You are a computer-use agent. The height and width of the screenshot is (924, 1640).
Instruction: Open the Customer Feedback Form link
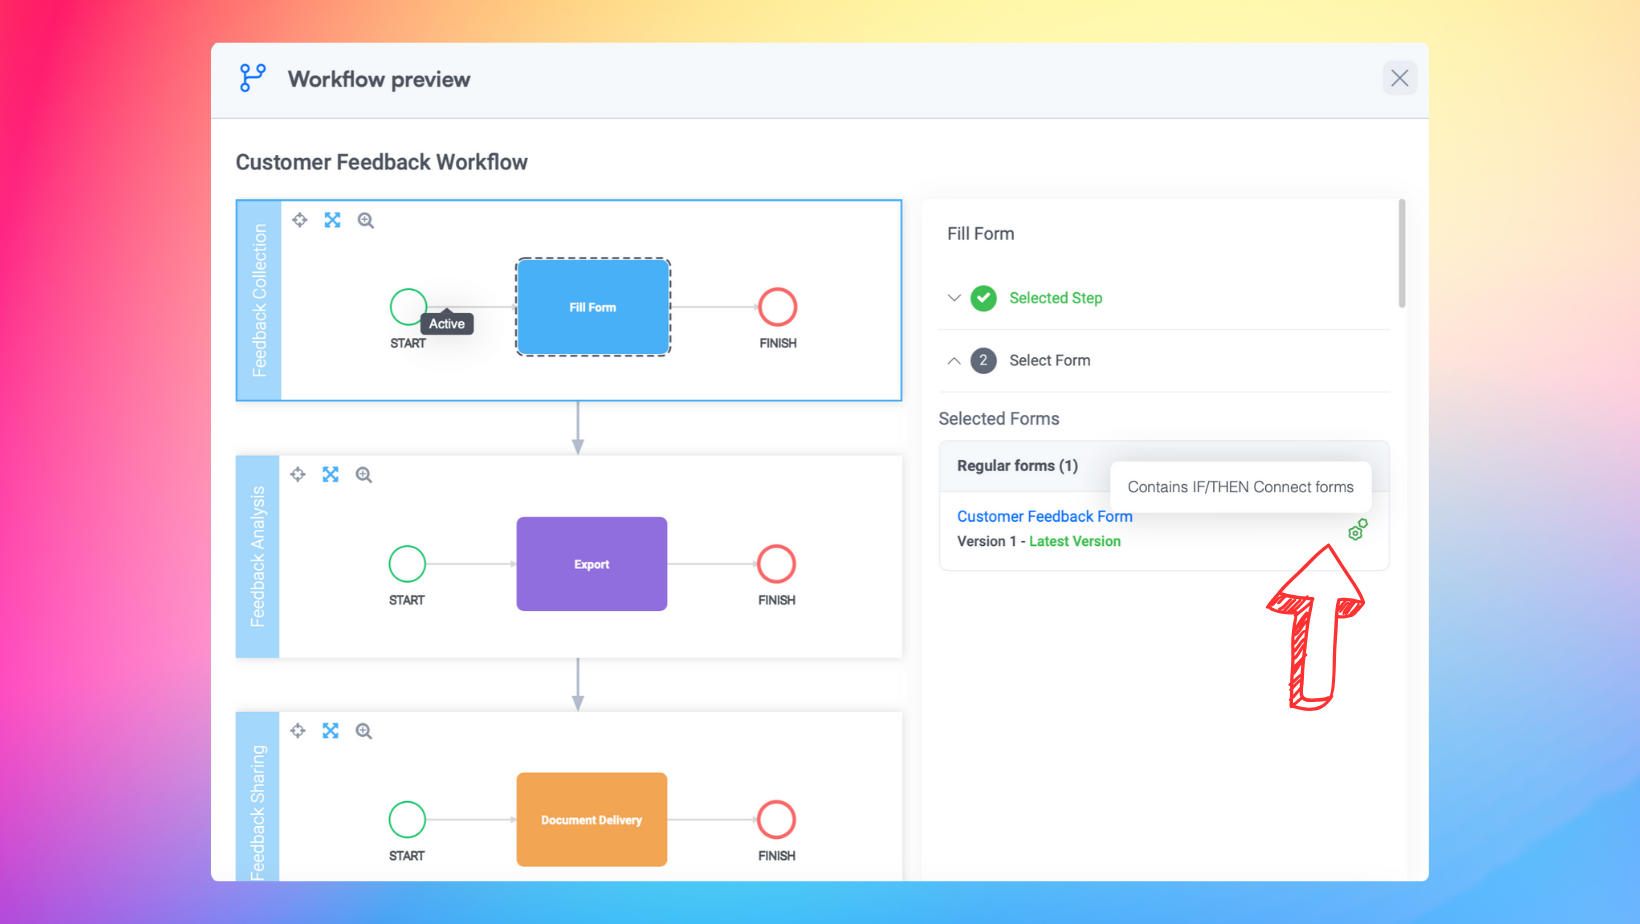tap(1044, 516)
